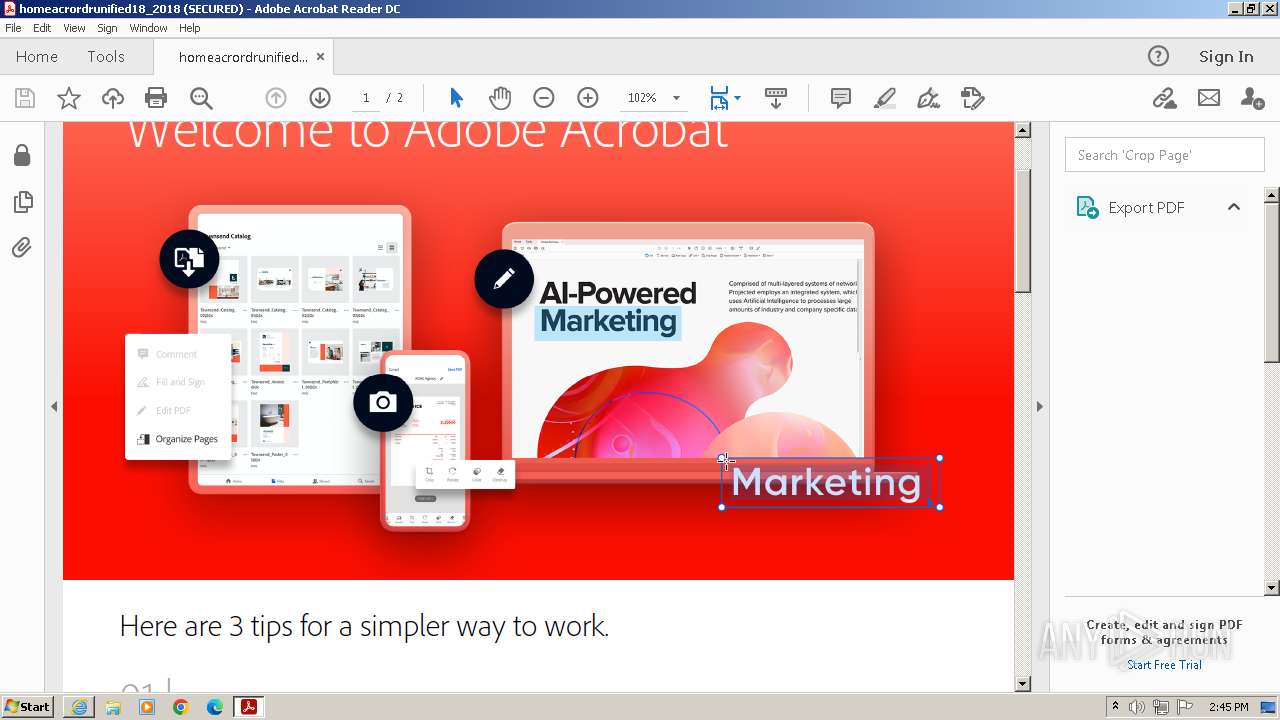
Task: Add a comment with the sticky note icon
Action: [841, 98]
